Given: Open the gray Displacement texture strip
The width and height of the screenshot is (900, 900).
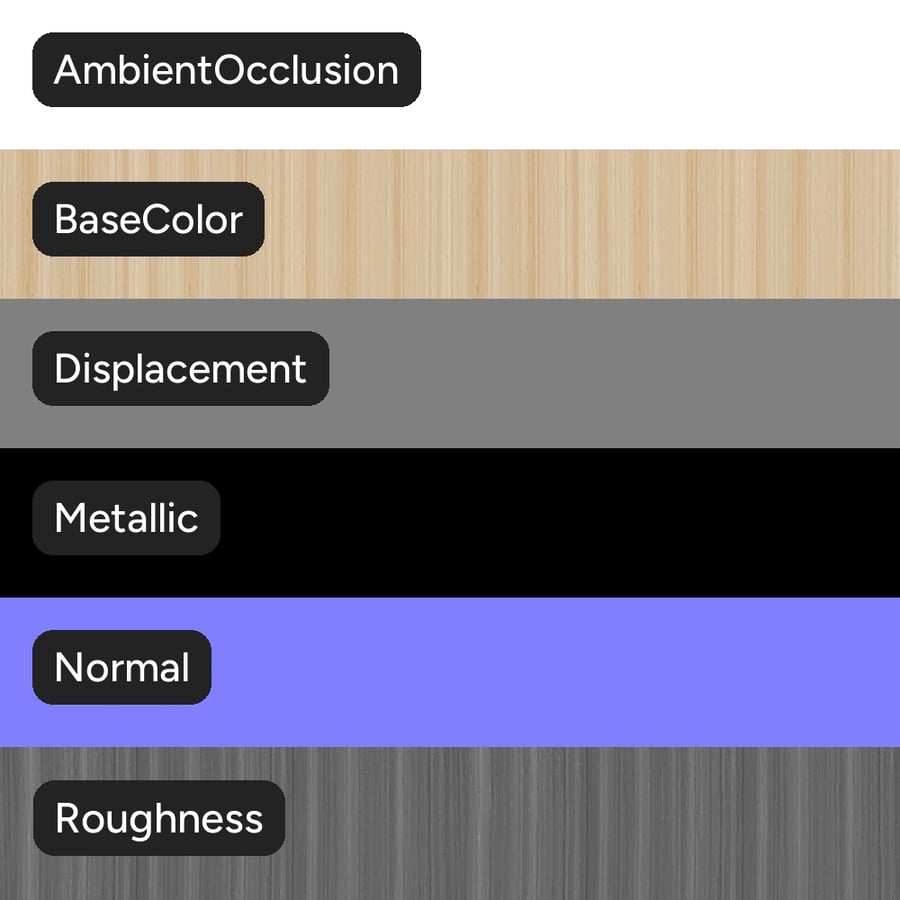Looking at the screenshot, I should (450, 373).
